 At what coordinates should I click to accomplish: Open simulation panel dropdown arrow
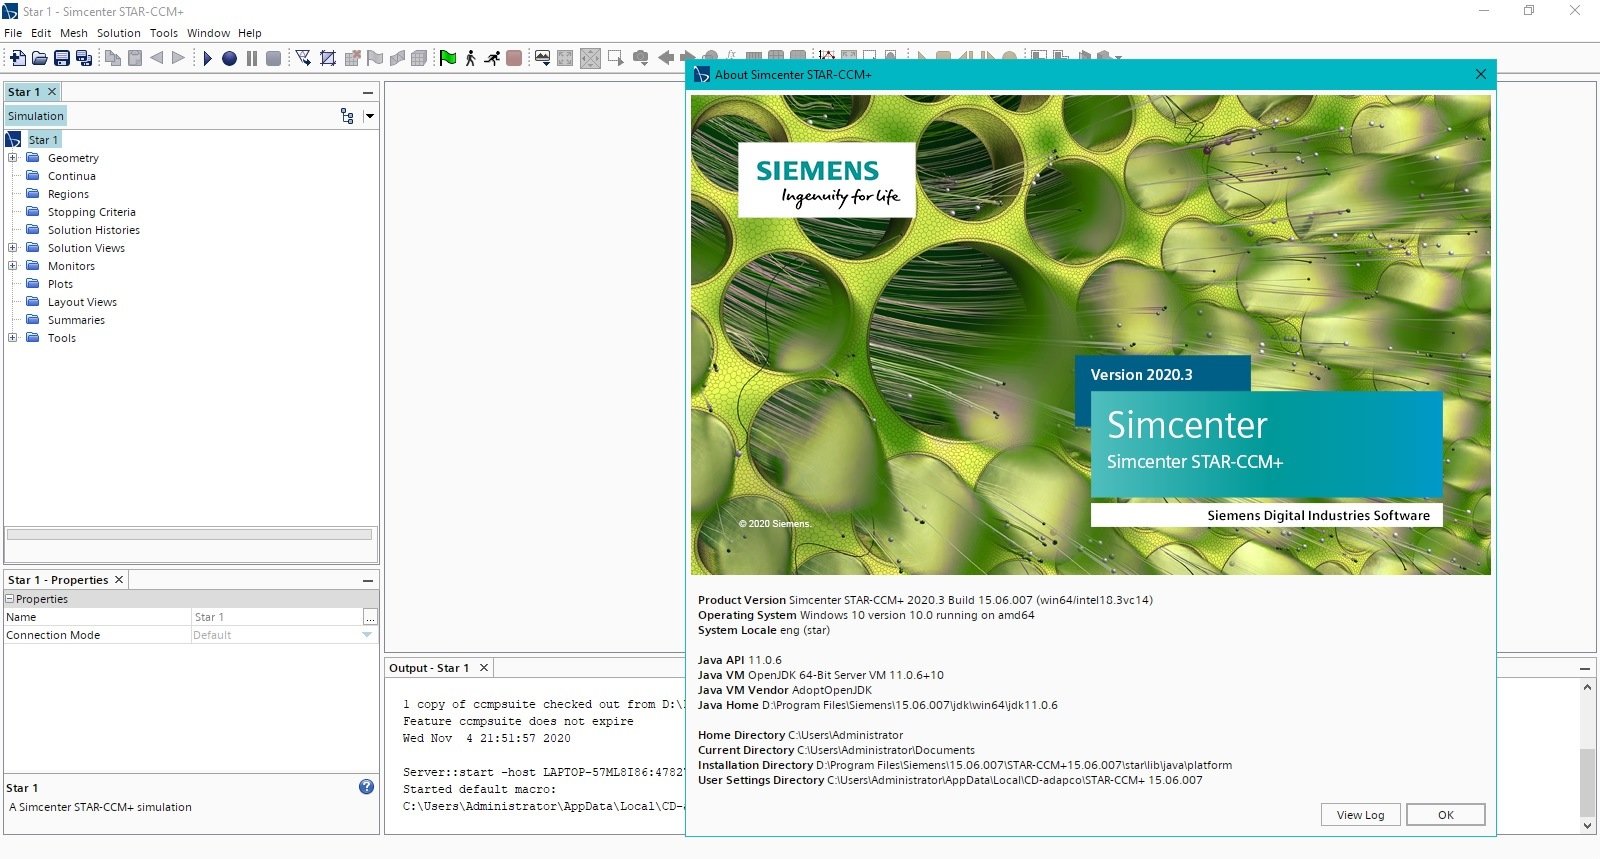pos(369,116)
